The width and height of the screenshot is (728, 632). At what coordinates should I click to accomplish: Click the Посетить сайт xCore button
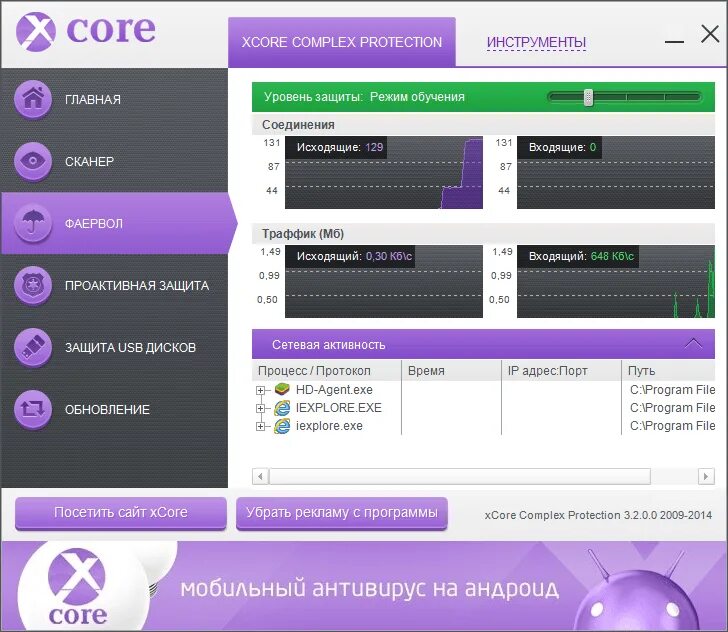[121, 513]
